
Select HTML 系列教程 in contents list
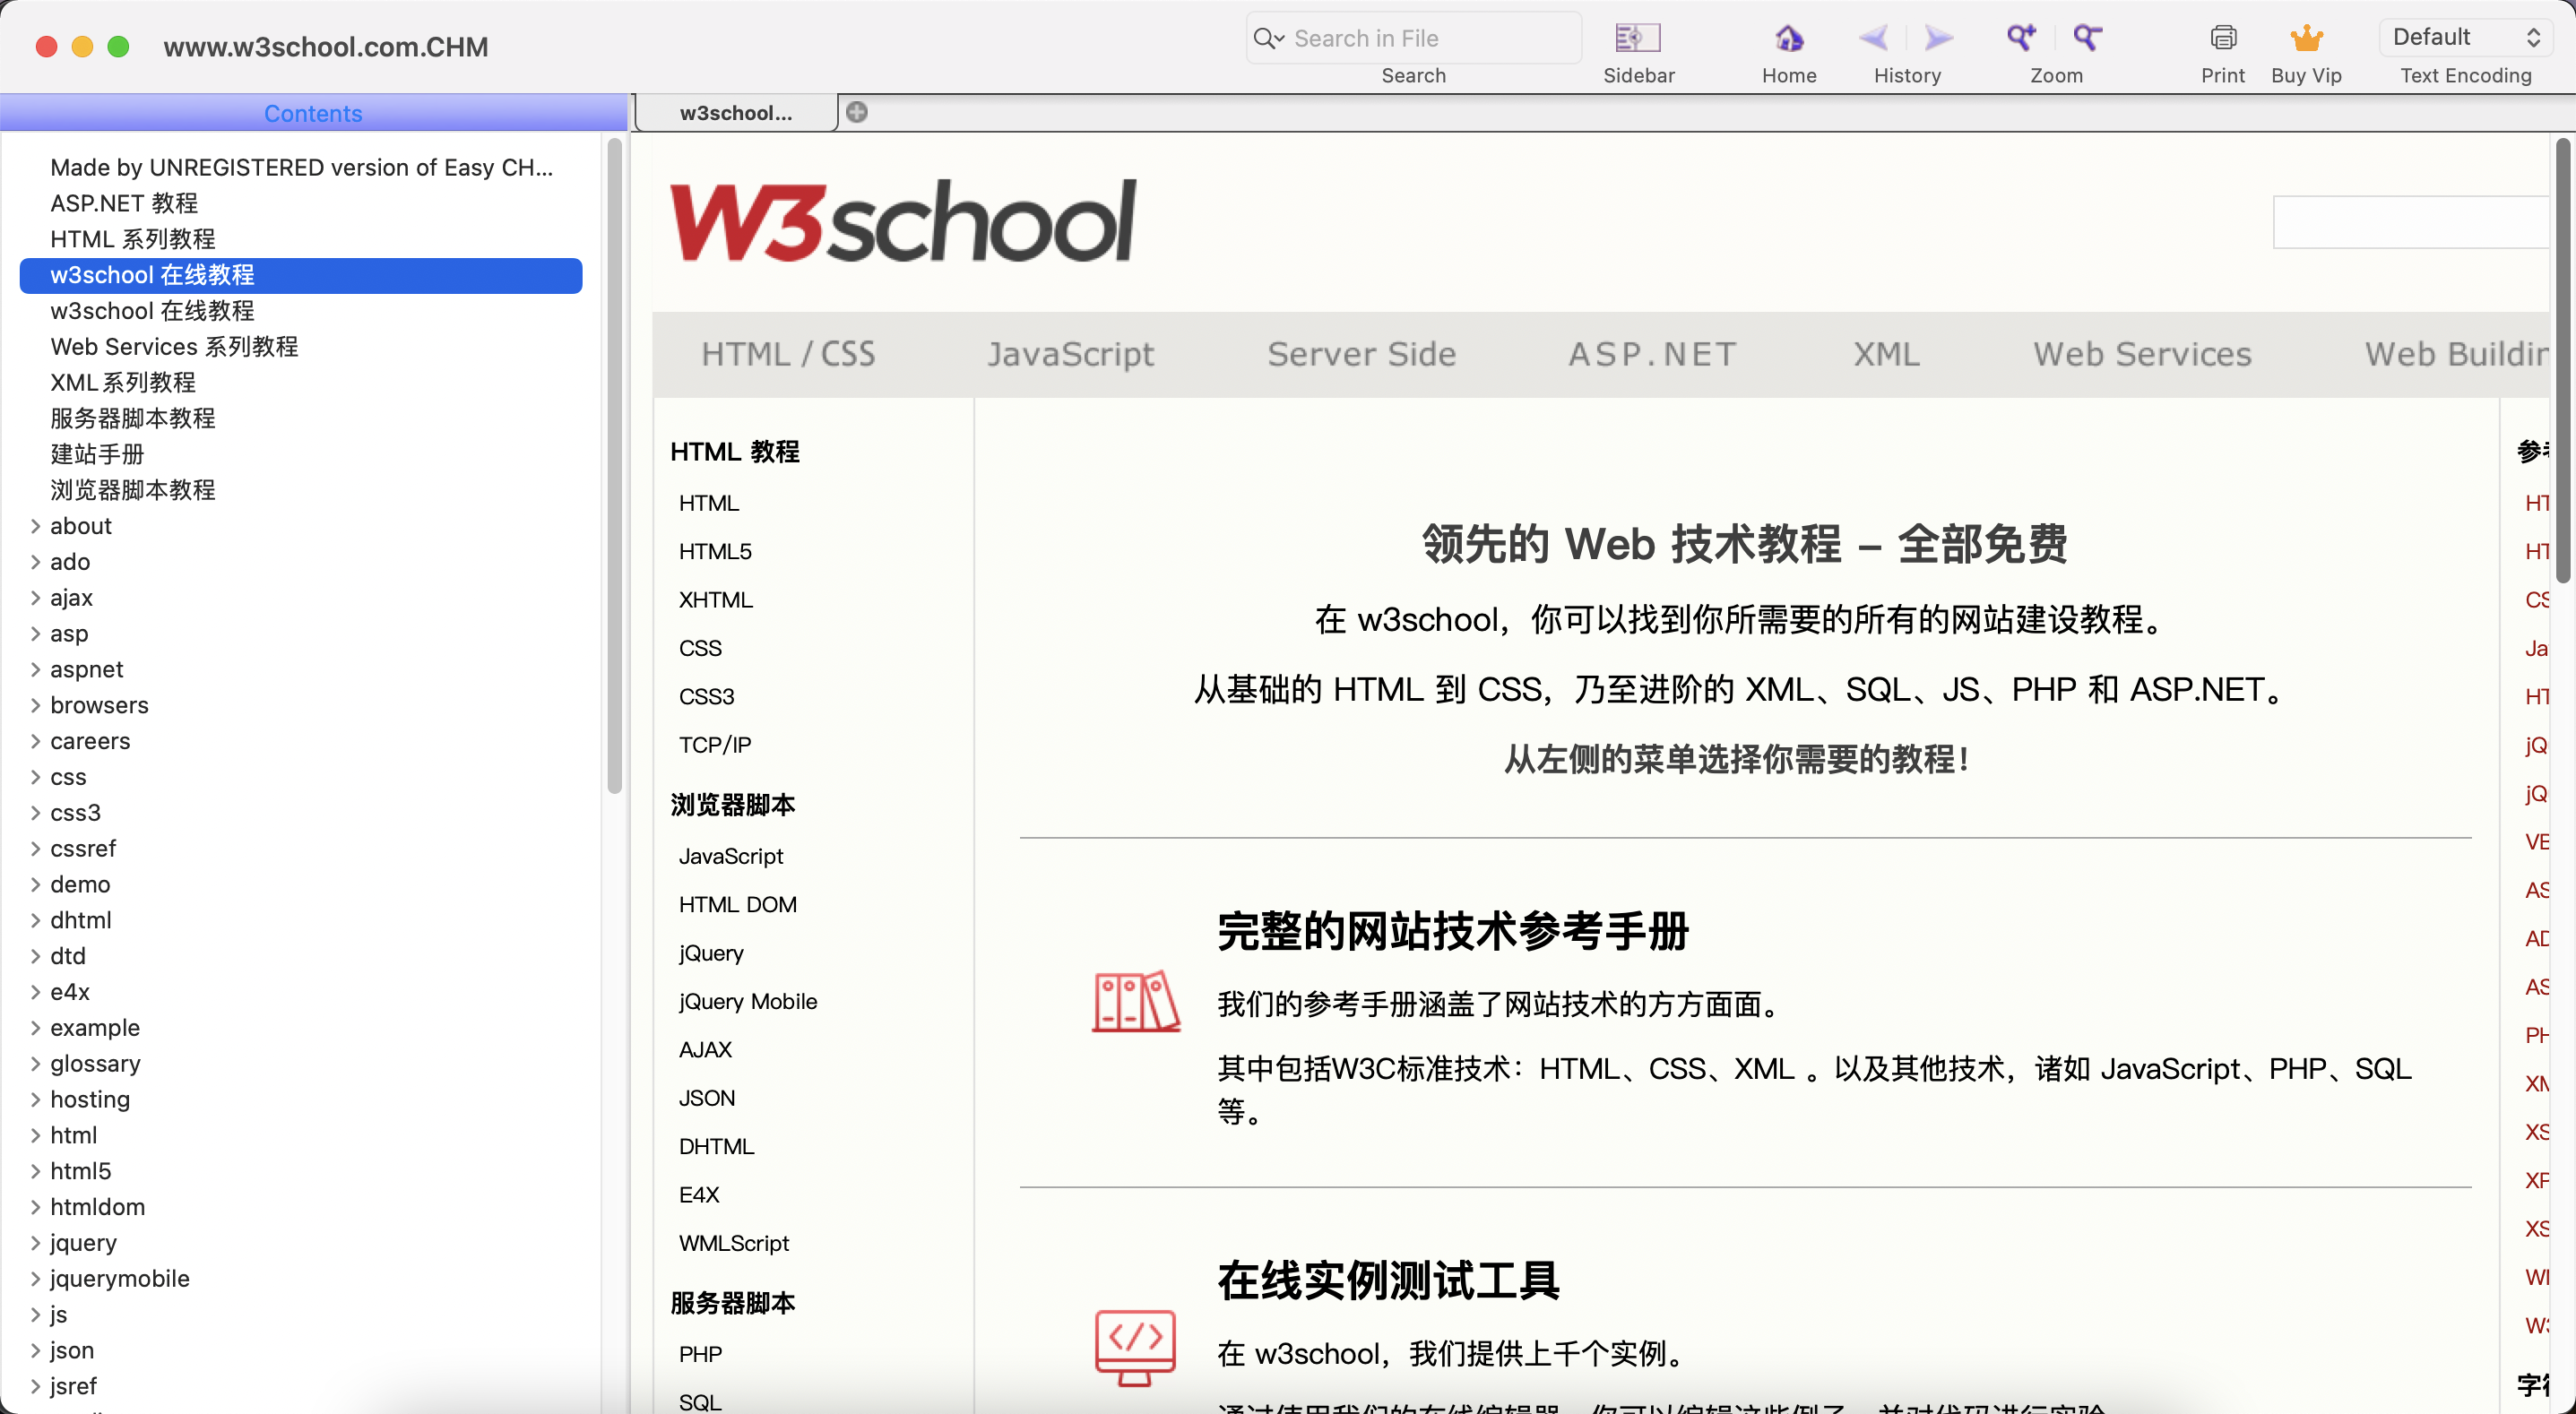click(x=133, y=239)
